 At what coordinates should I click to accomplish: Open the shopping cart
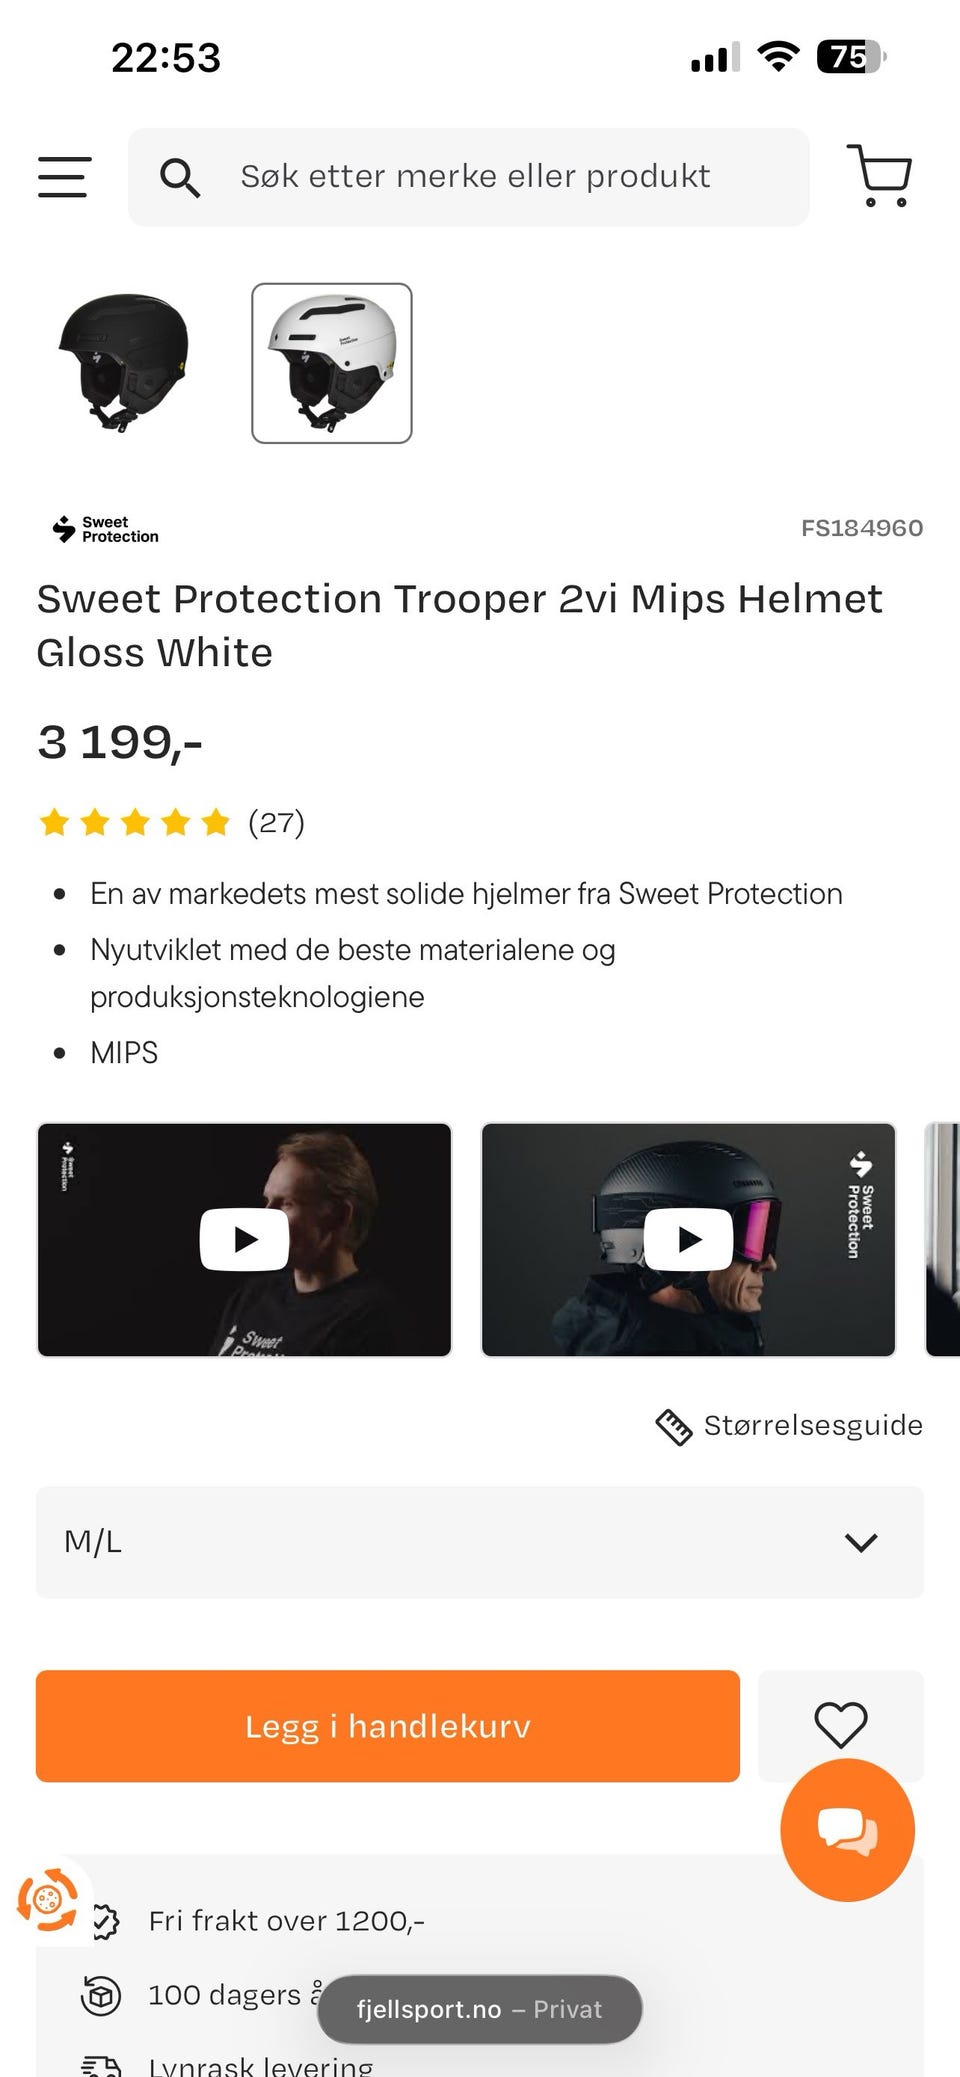pos(879,176)
